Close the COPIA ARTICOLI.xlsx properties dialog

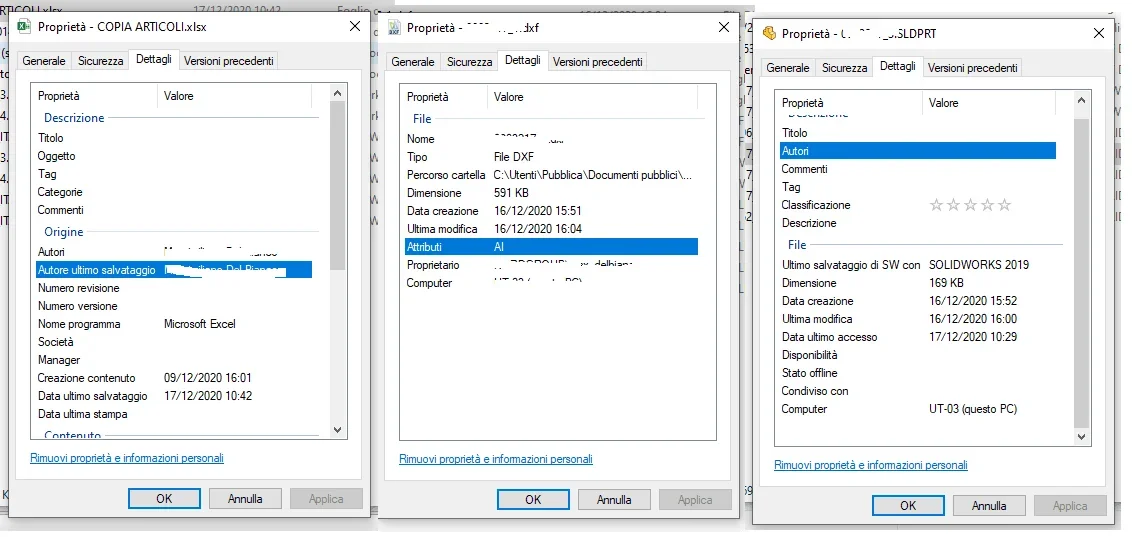click(x=355, y=26)
